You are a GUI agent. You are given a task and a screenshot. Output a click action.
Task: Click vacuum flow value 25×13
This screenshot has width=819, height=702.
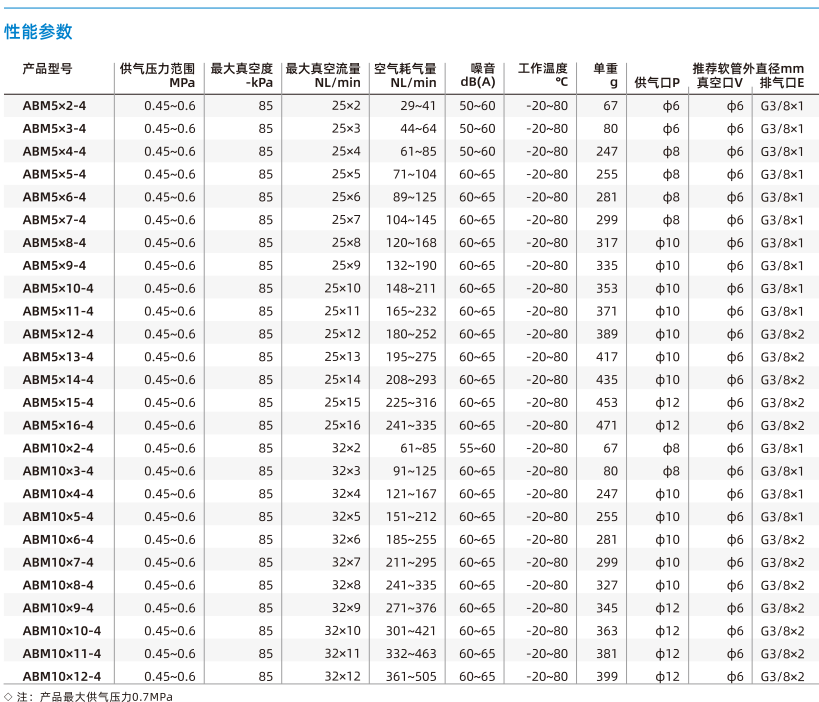tap(343, 357)
